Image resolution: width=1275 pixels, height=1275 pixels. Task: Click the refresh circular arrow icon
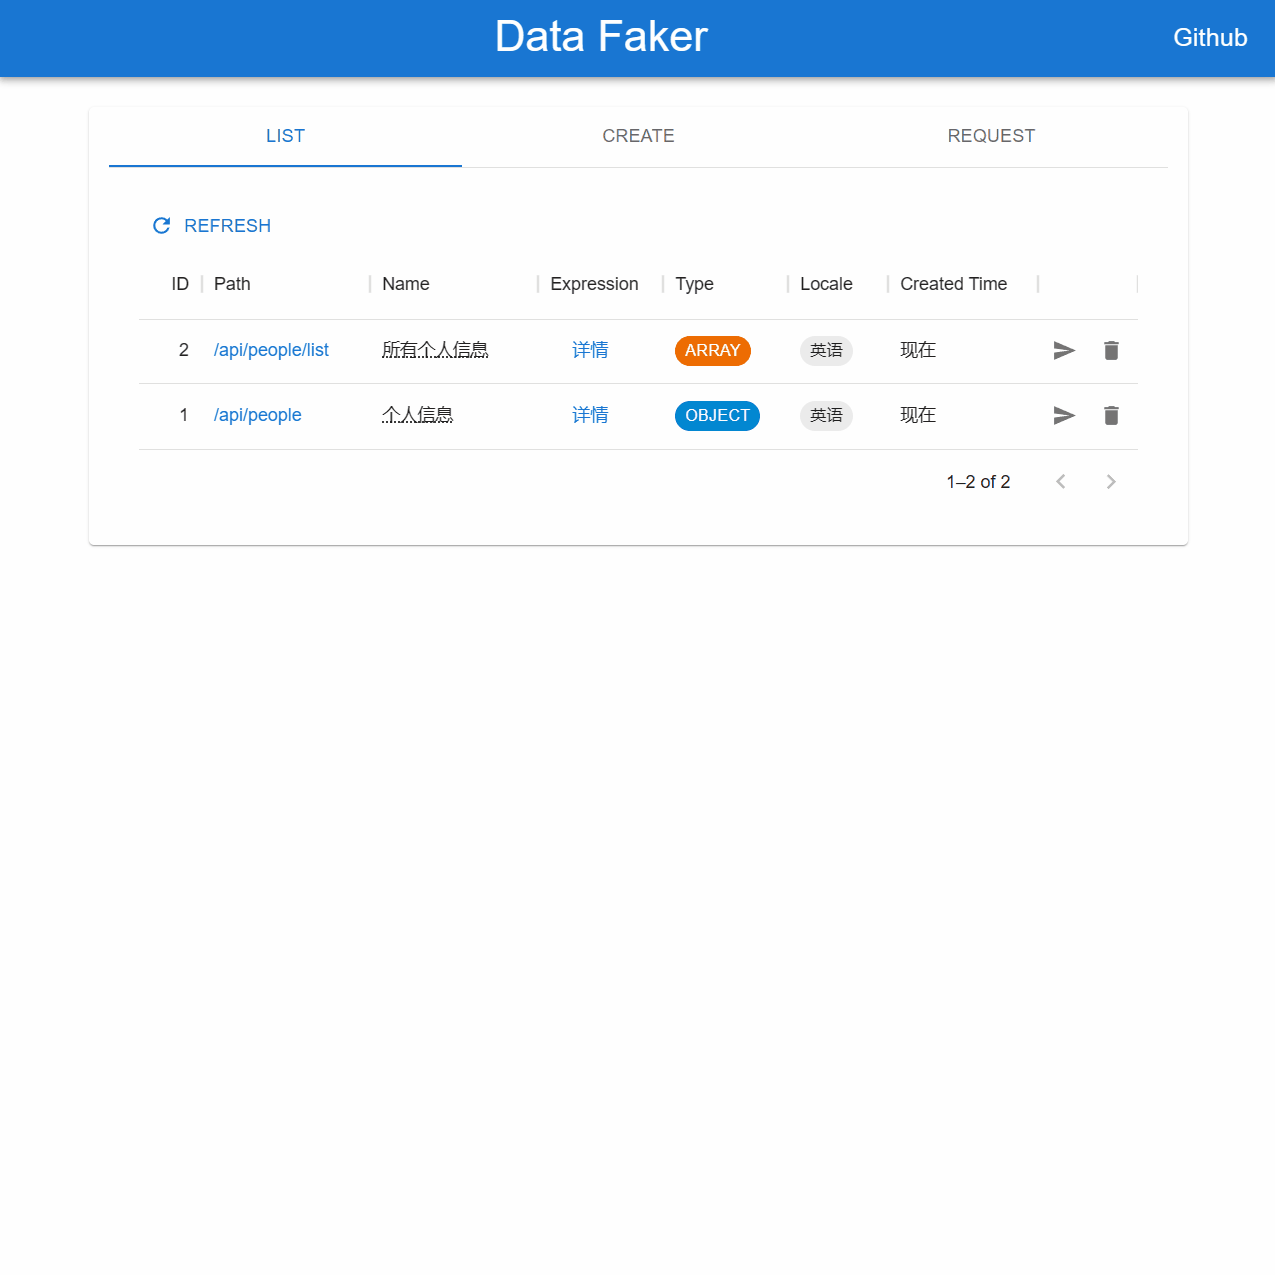pos(161,226)
